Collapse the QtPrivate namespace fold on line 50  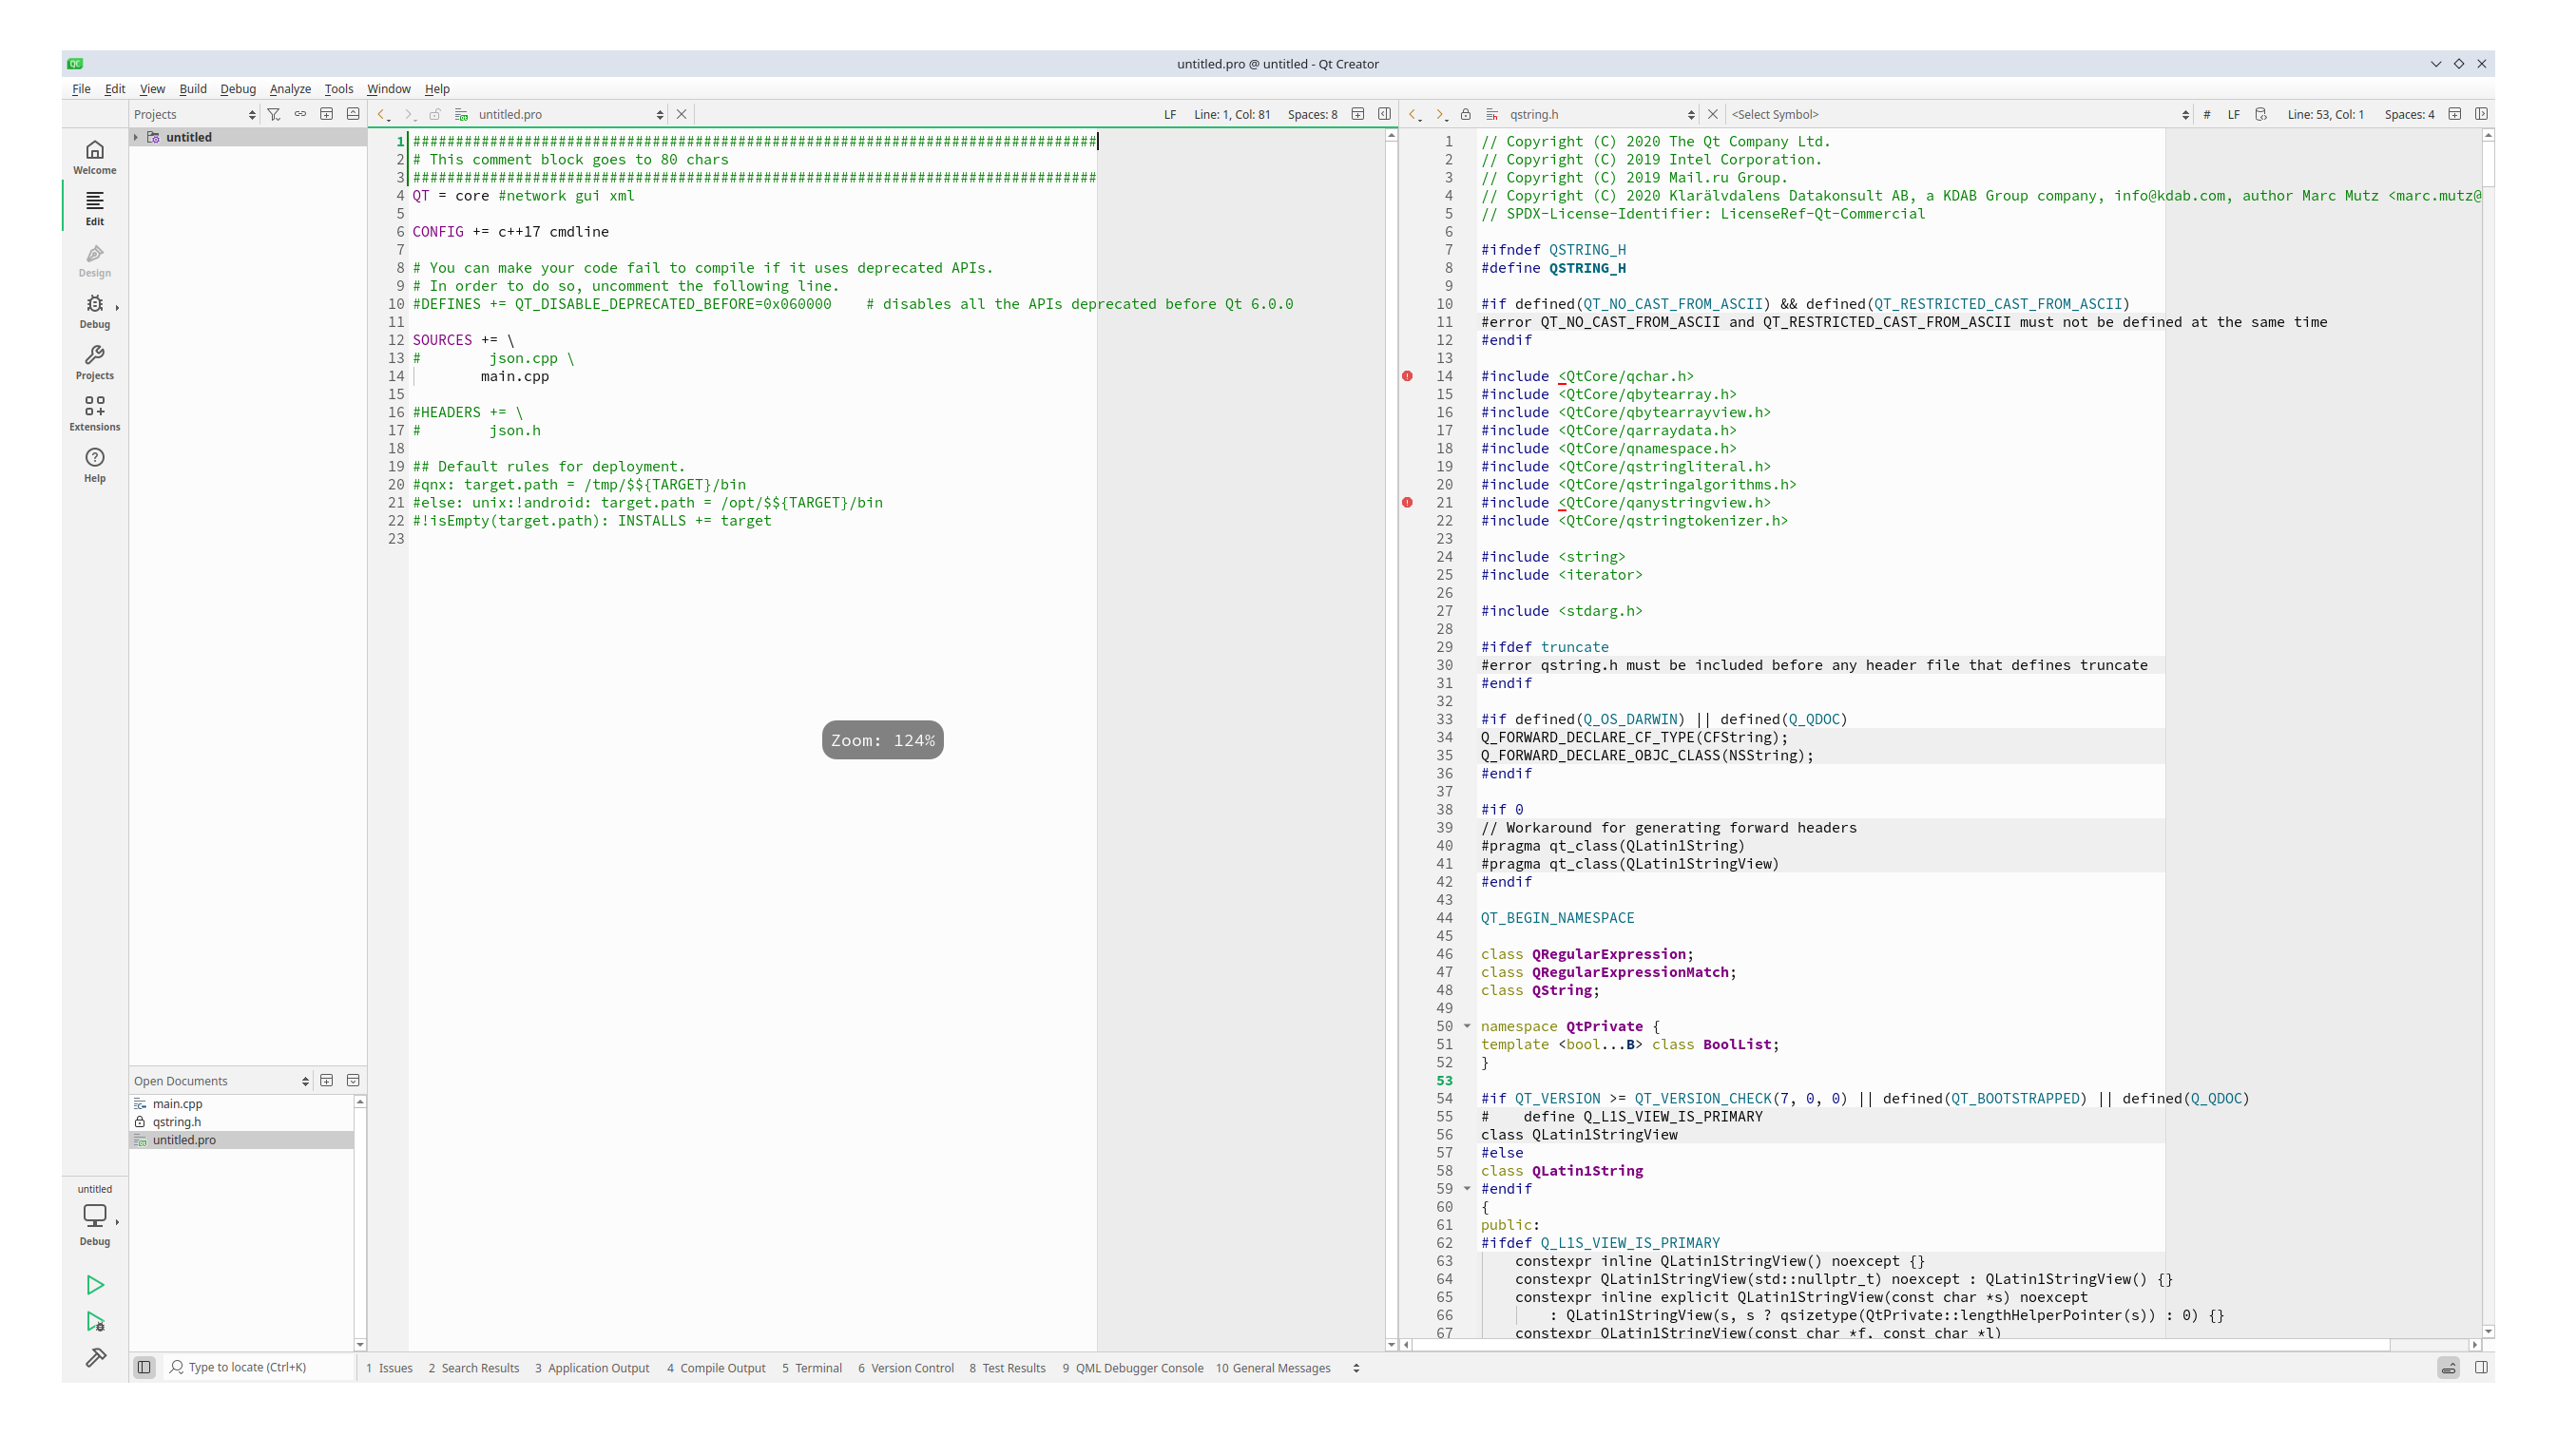[1467, 1026]
